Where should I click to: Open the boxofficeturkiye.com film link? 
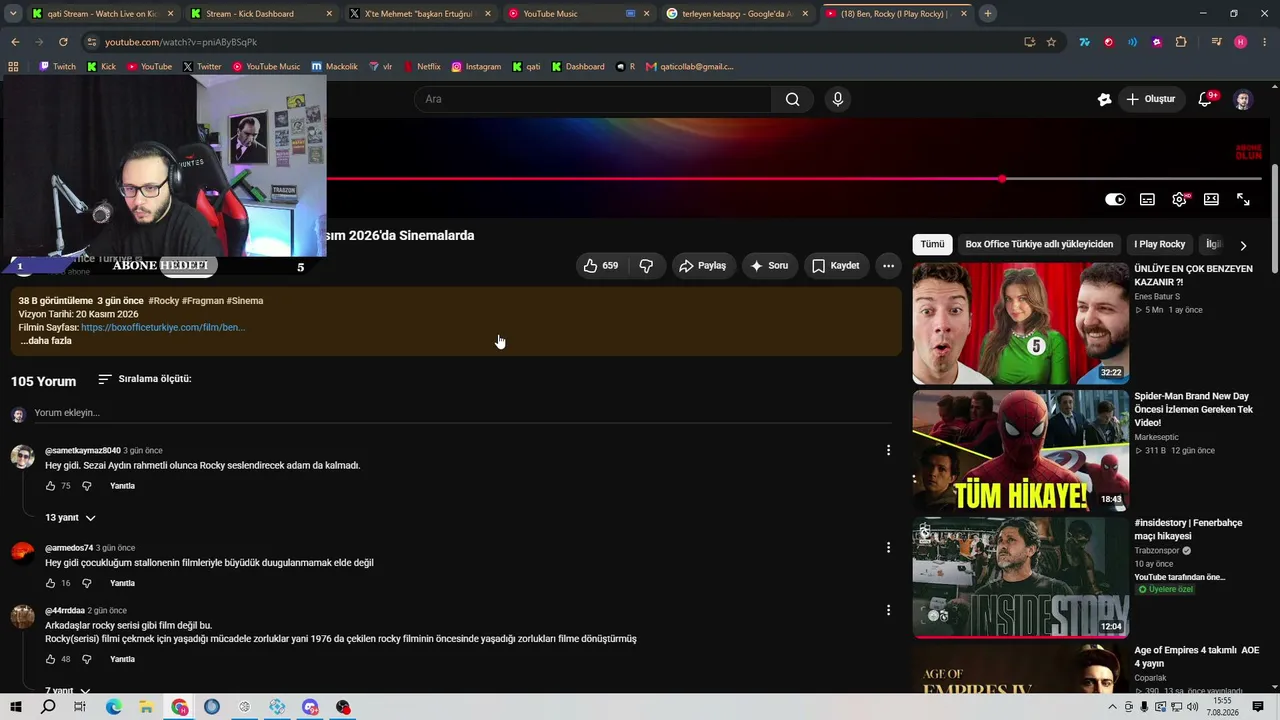coord(163,327)
